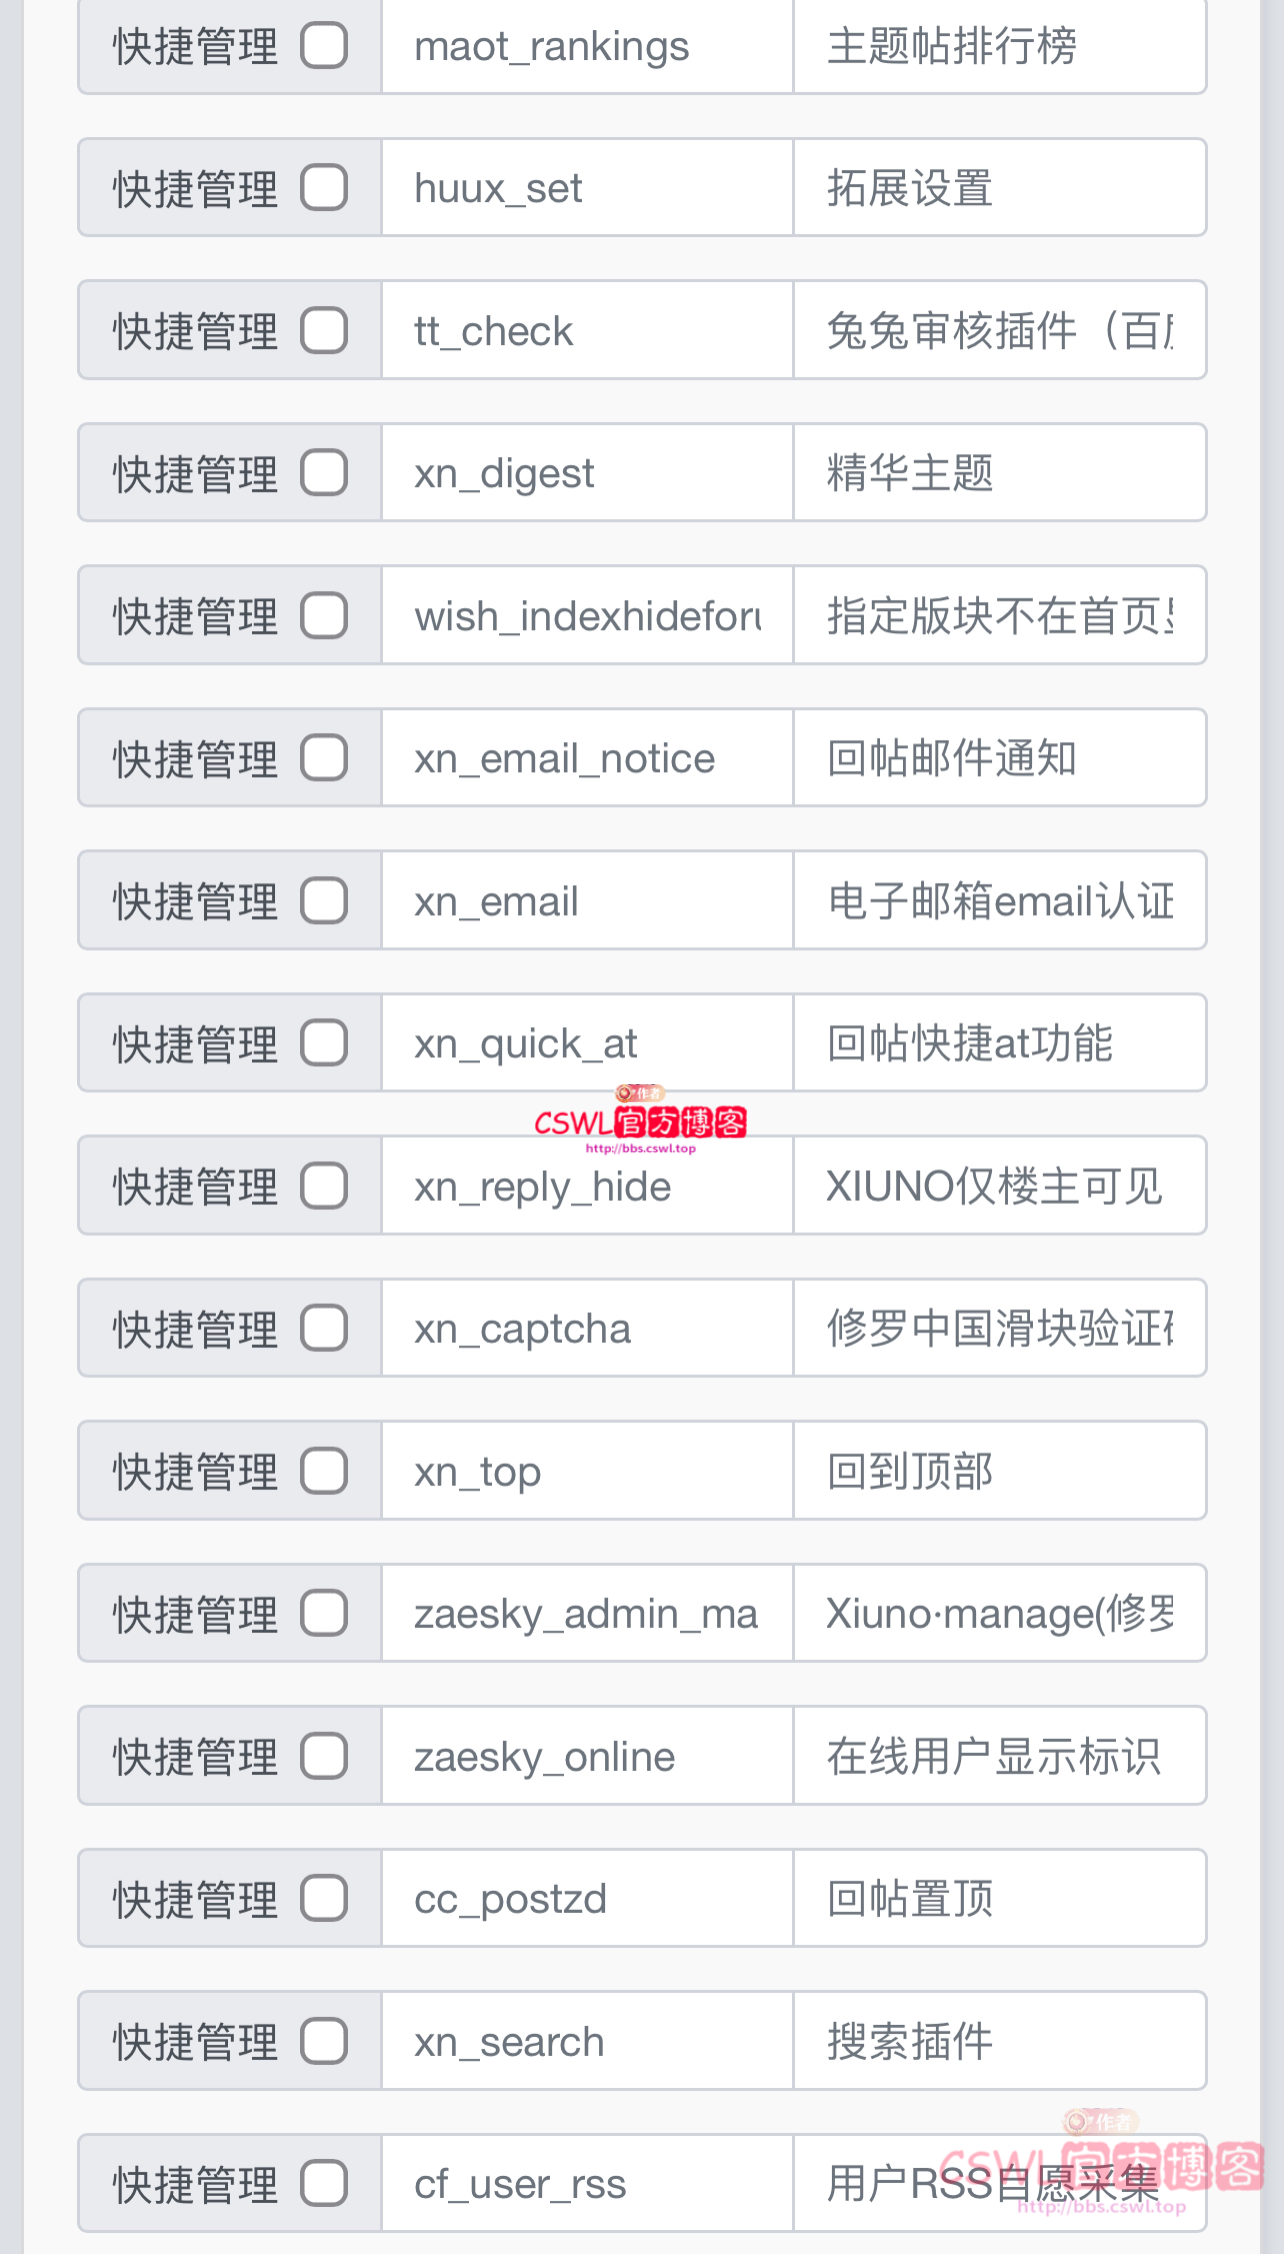The width and height of the screenshot is (1284, 2254).
Task: Click the 搜索插件 description field
Action: 1000,2040
